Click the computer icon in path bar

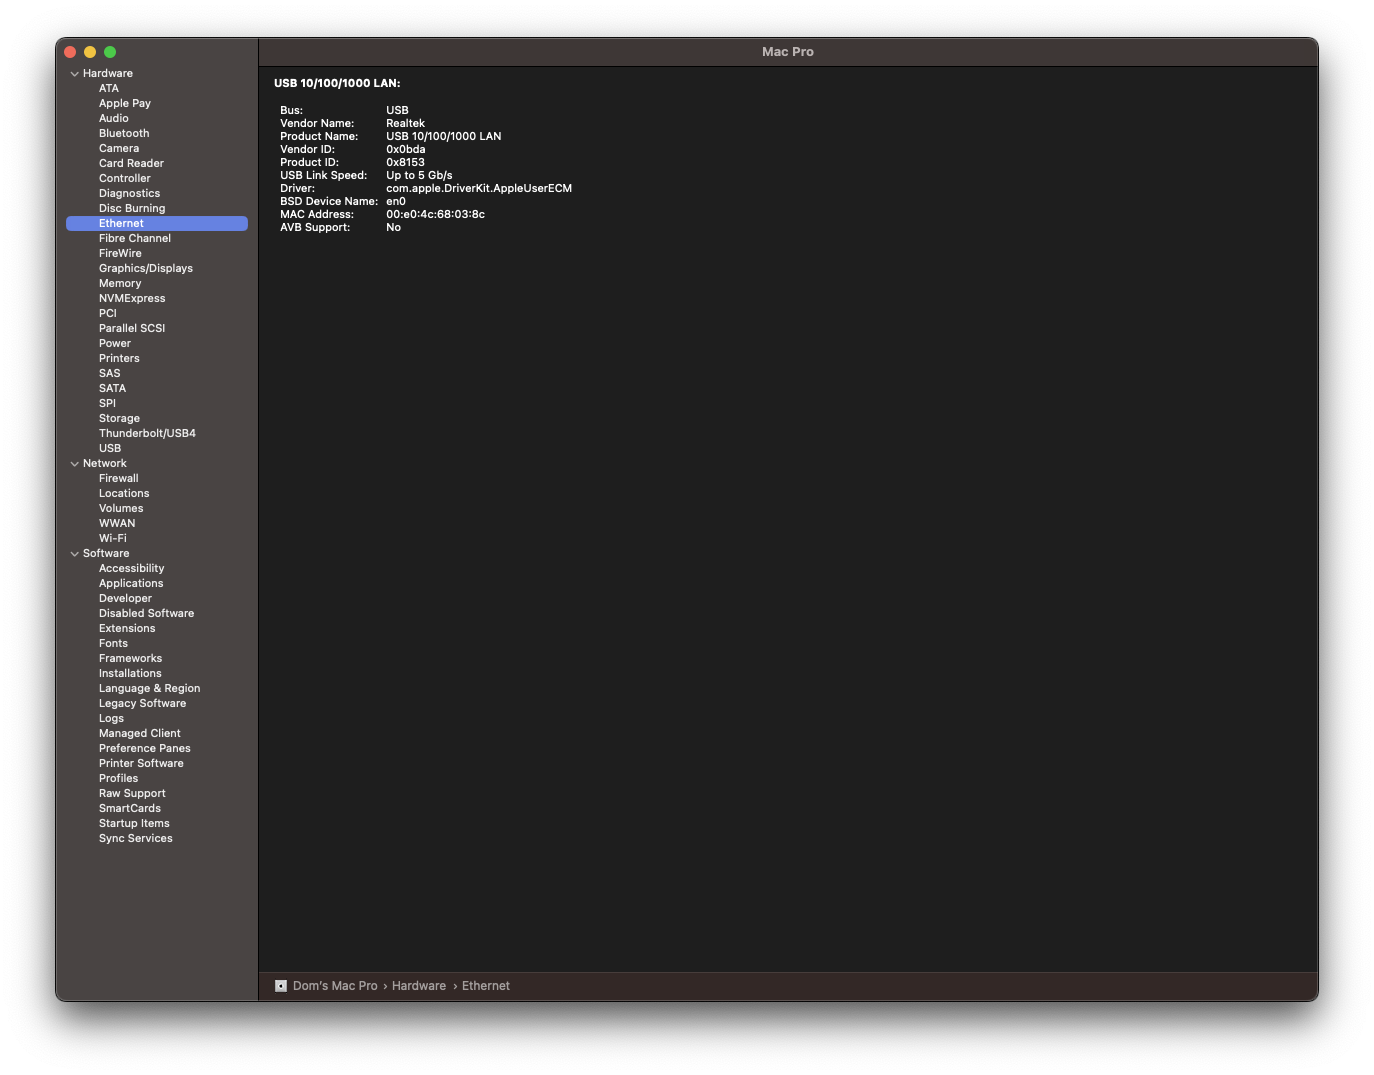pos(281,986)
